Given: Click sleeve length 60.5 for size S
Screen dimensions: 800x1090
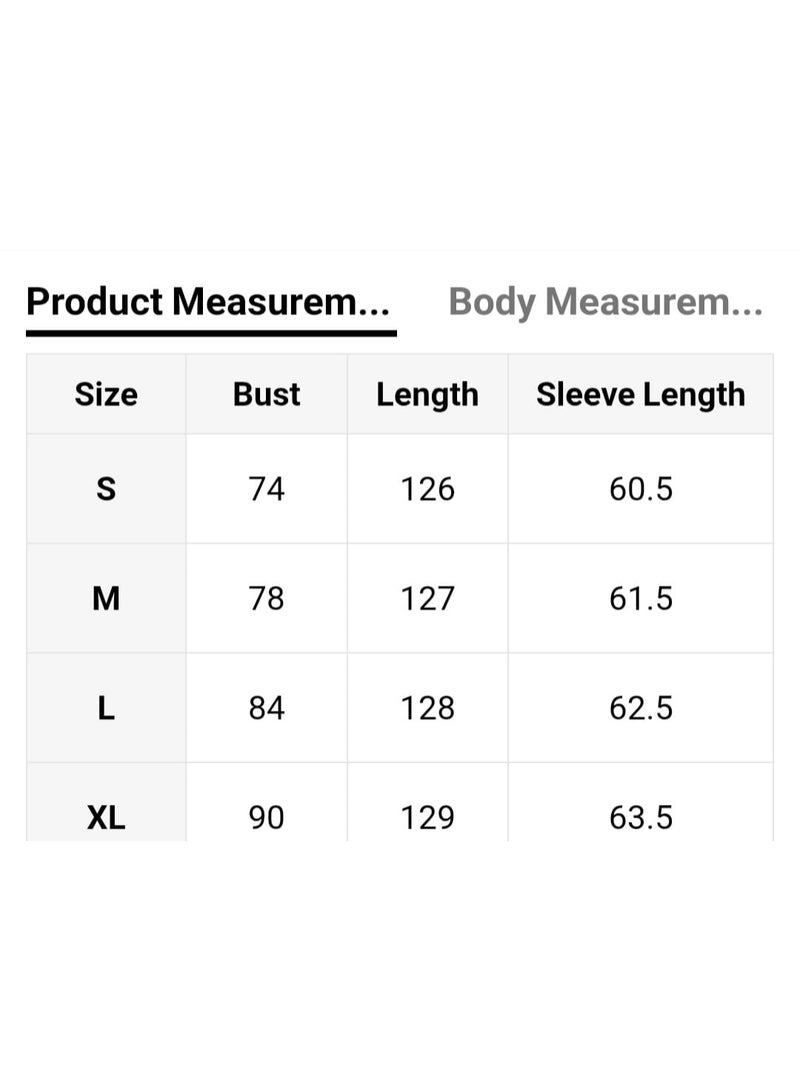Looking at the screenshot, I should click(x=641, y=489).
